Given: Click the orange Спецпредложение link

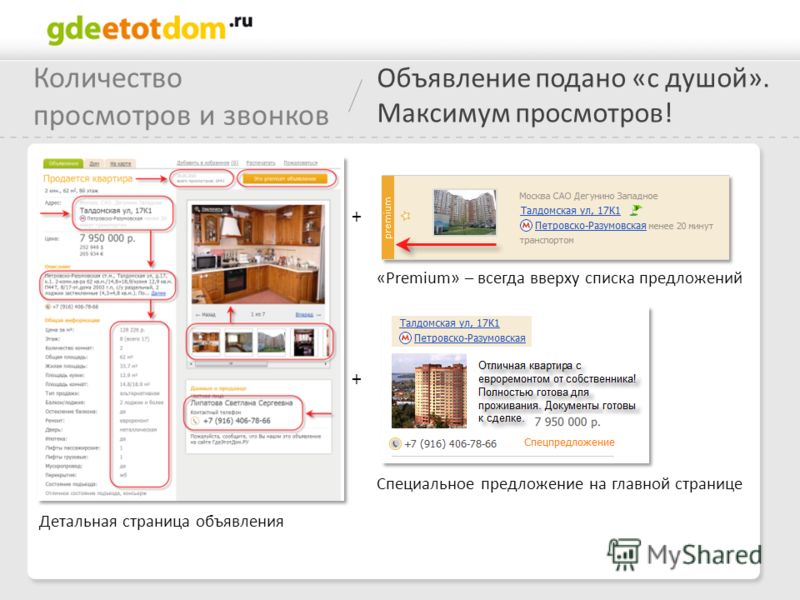Looking at the screenshot, I should click(569, 442).
